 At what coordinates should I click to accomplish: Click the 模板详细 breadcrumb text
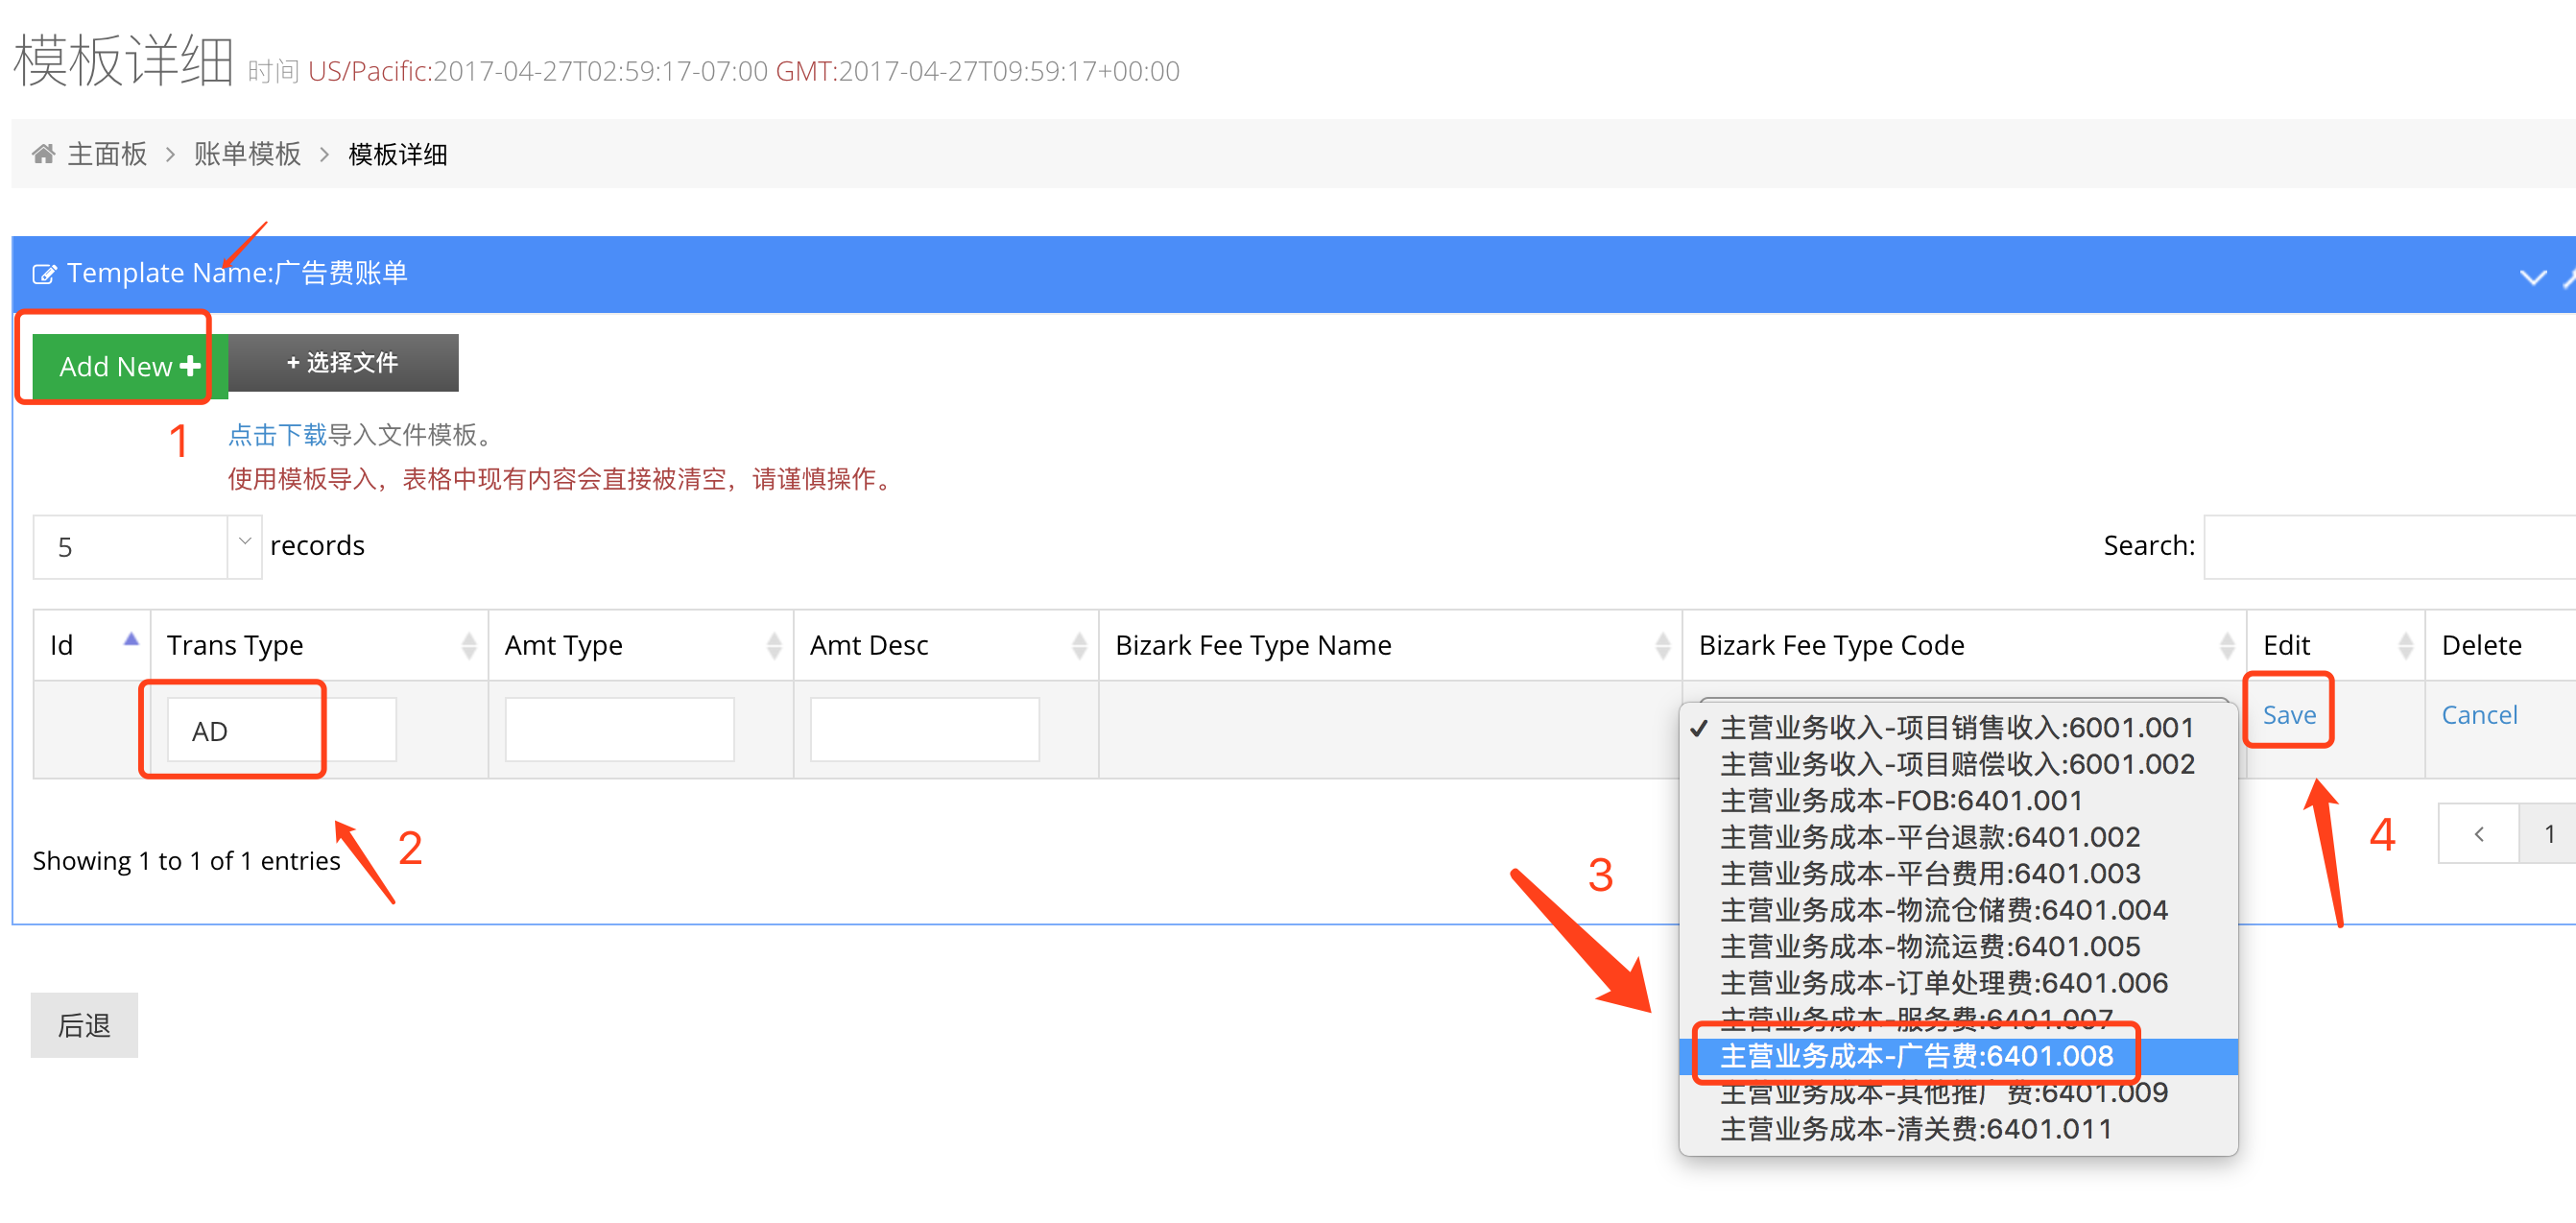pos(397,154)
